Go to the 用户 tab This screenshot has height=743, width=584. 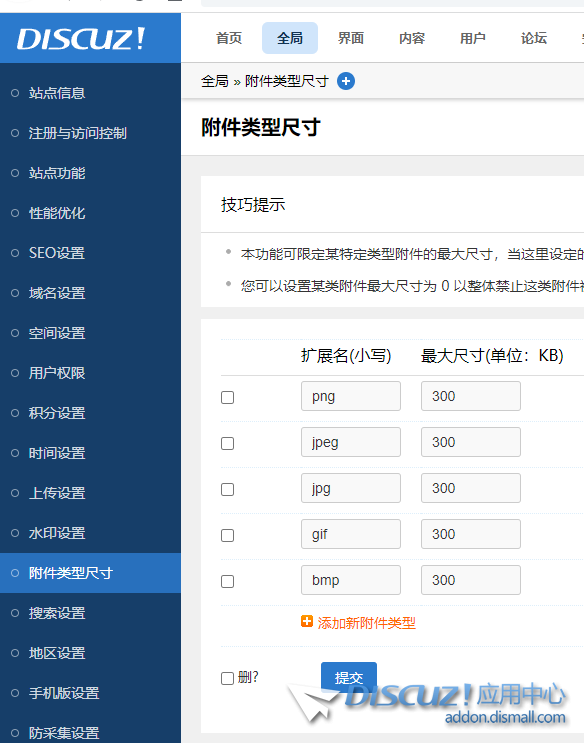pyautogui.click(x=473, y=38)
